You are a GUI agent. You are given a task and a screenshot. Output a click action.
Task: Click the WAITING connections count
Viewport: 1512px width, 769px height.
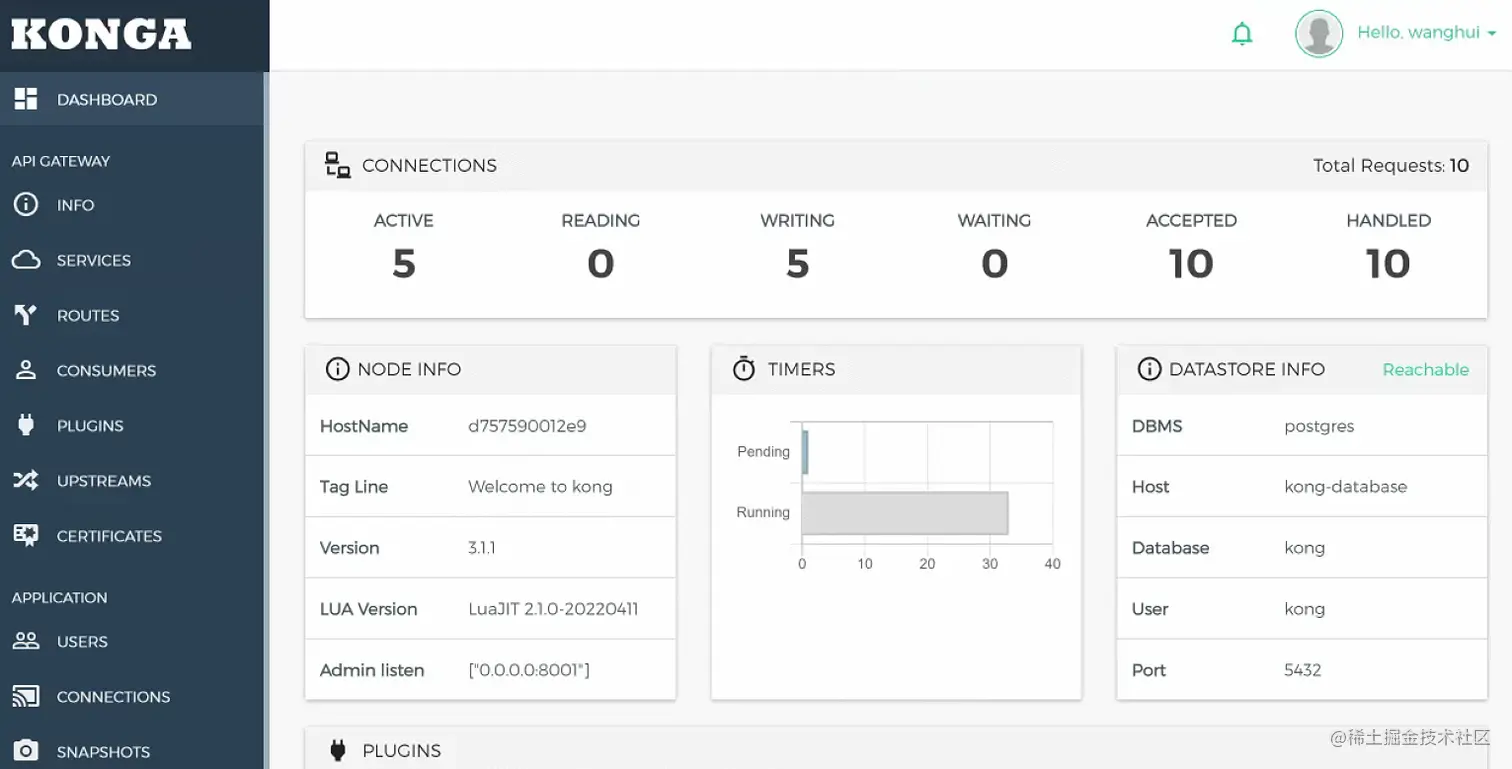pos(994,263)
